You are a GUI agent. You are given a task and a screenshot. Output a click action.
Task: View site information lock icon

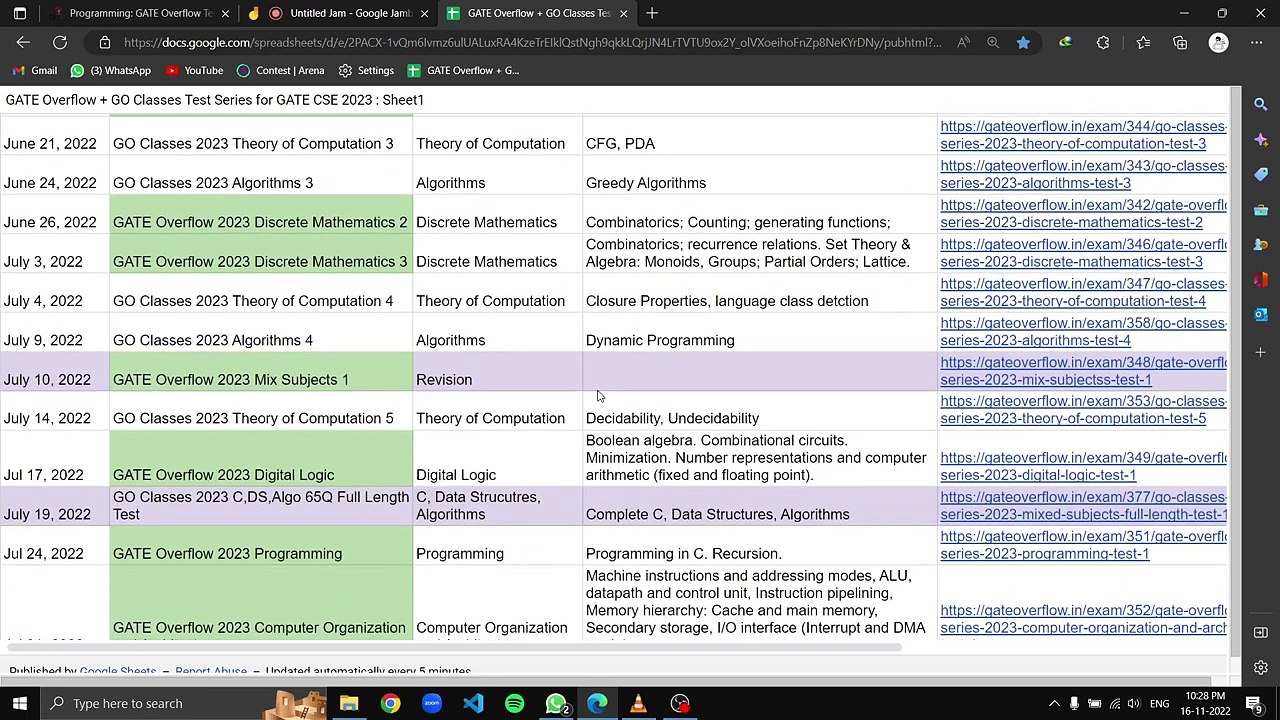104,43
